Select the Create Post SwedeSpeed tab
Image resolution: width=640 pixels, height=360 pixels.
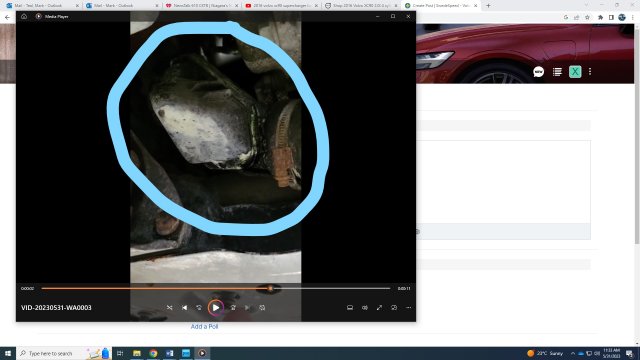pos(440,6)
